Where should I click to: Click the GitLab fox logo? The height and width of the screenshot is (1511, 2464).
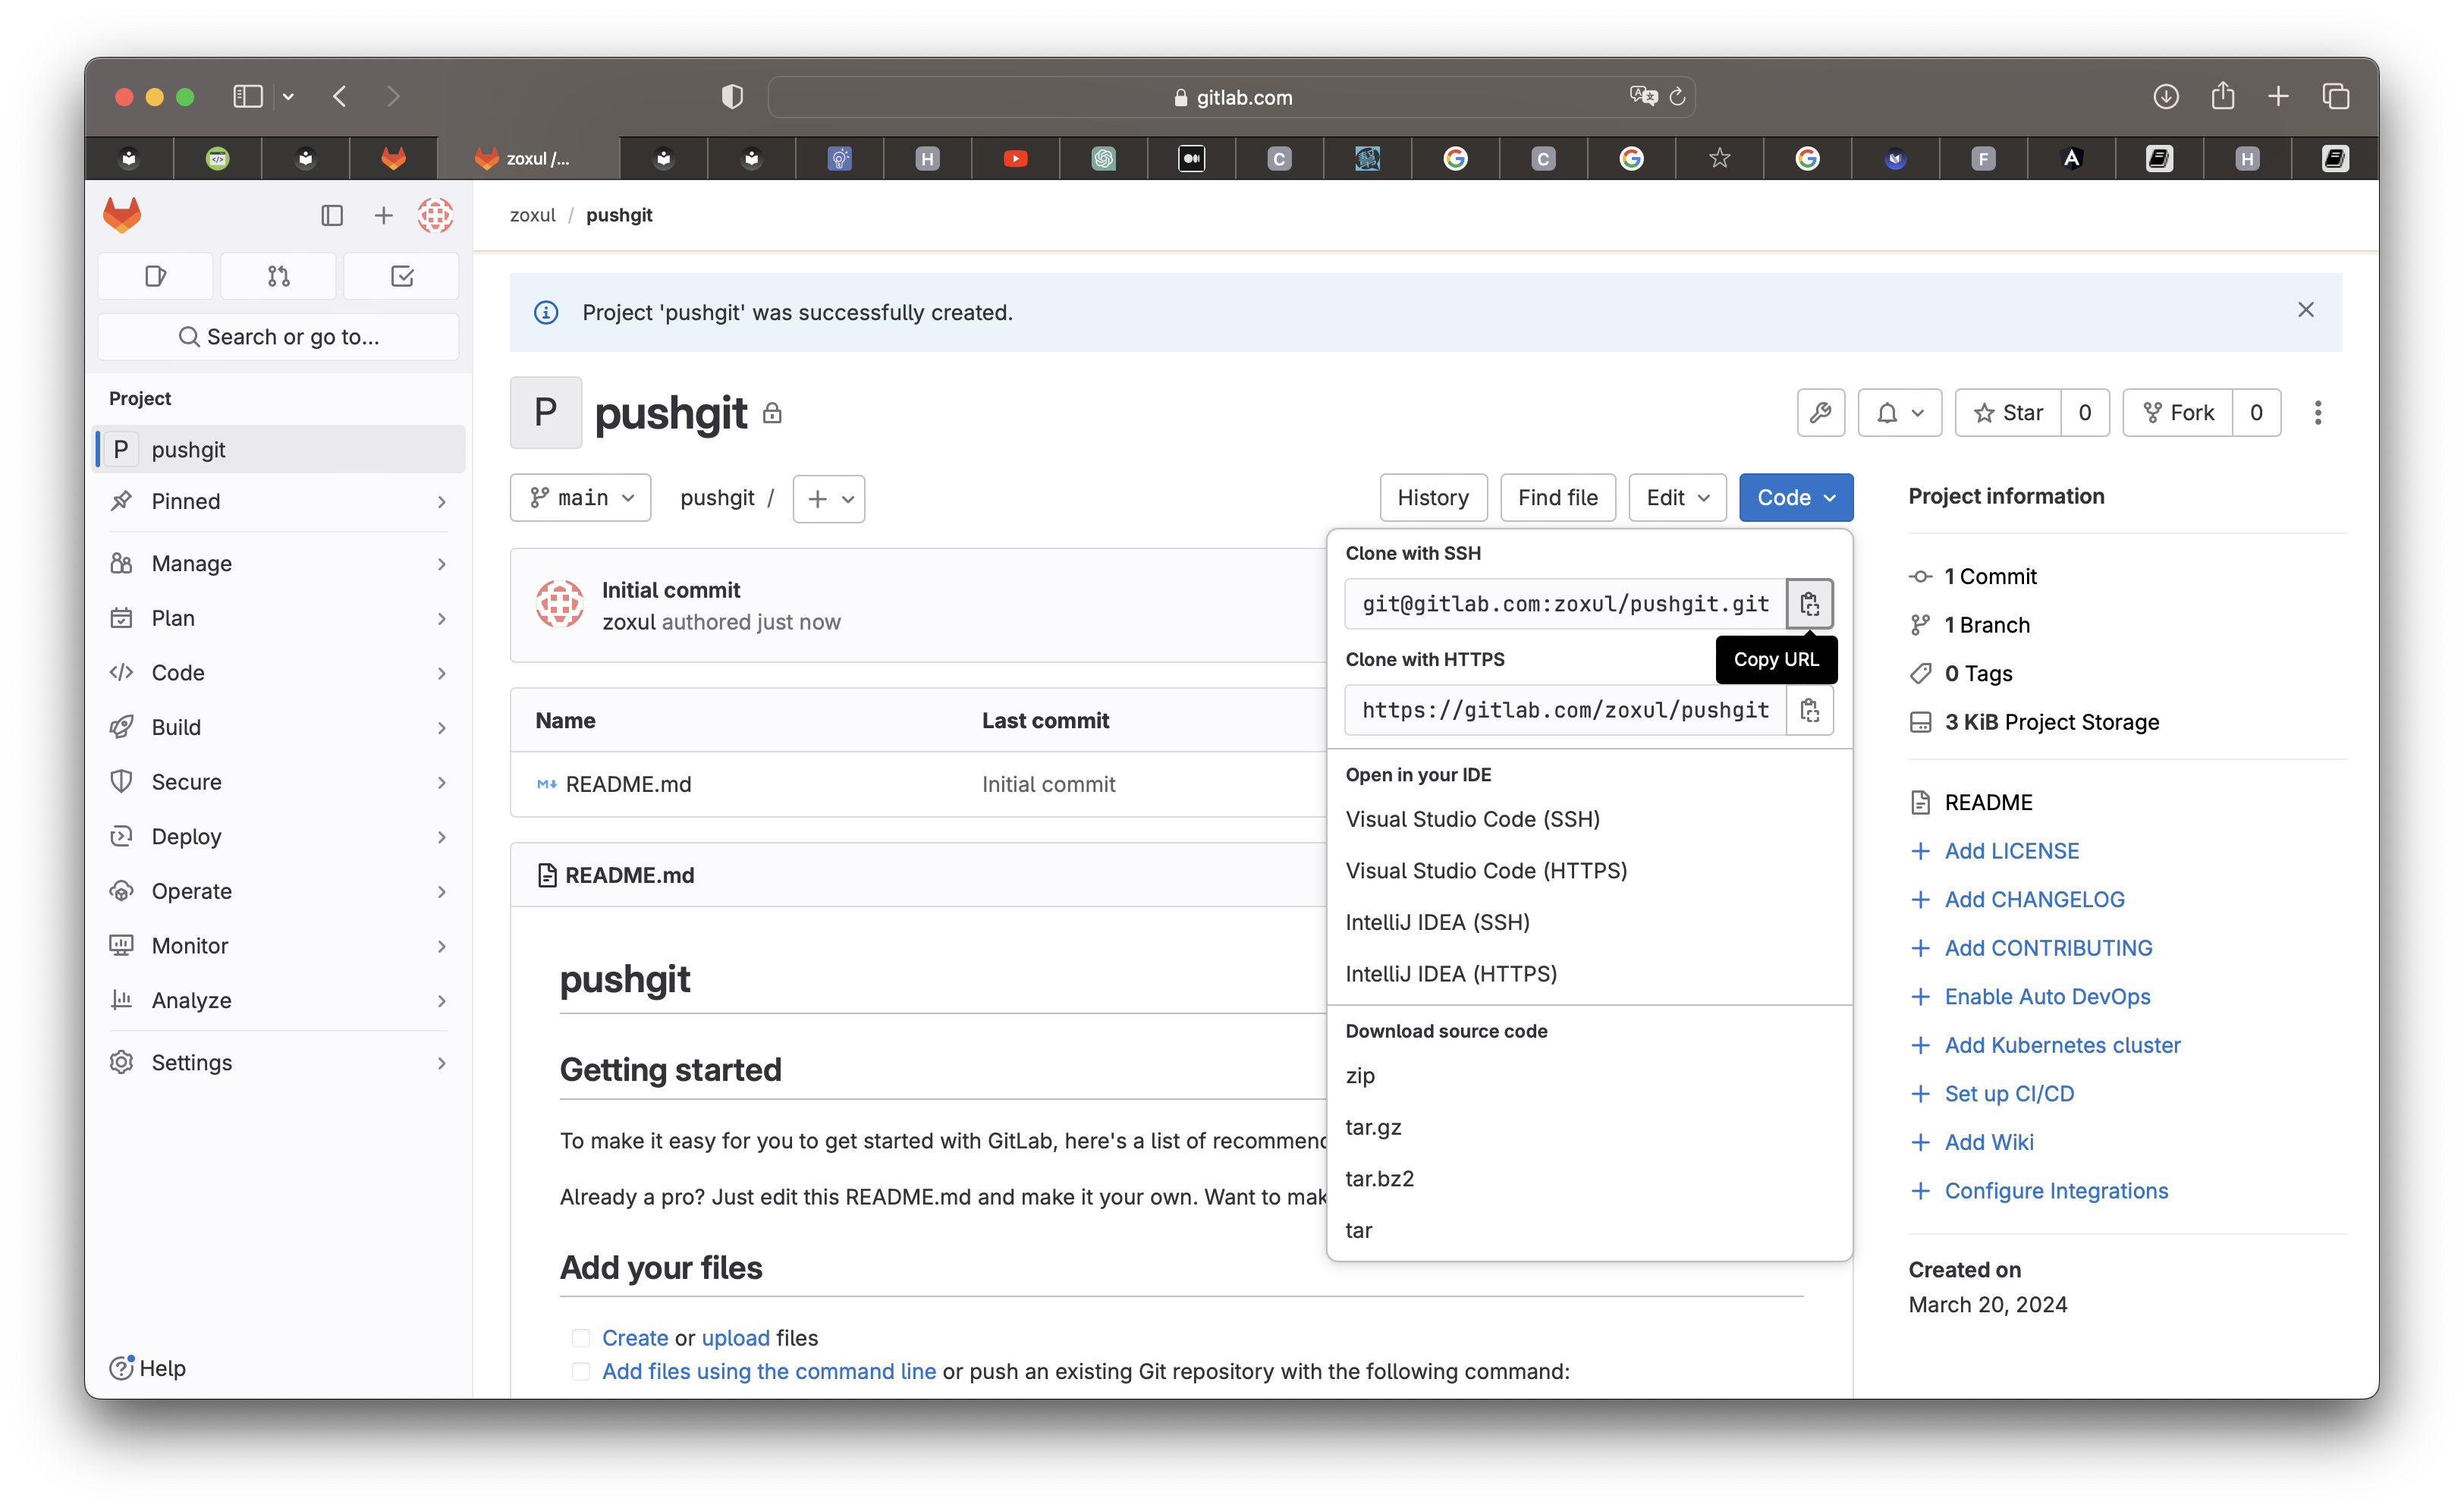coord(123,215)
